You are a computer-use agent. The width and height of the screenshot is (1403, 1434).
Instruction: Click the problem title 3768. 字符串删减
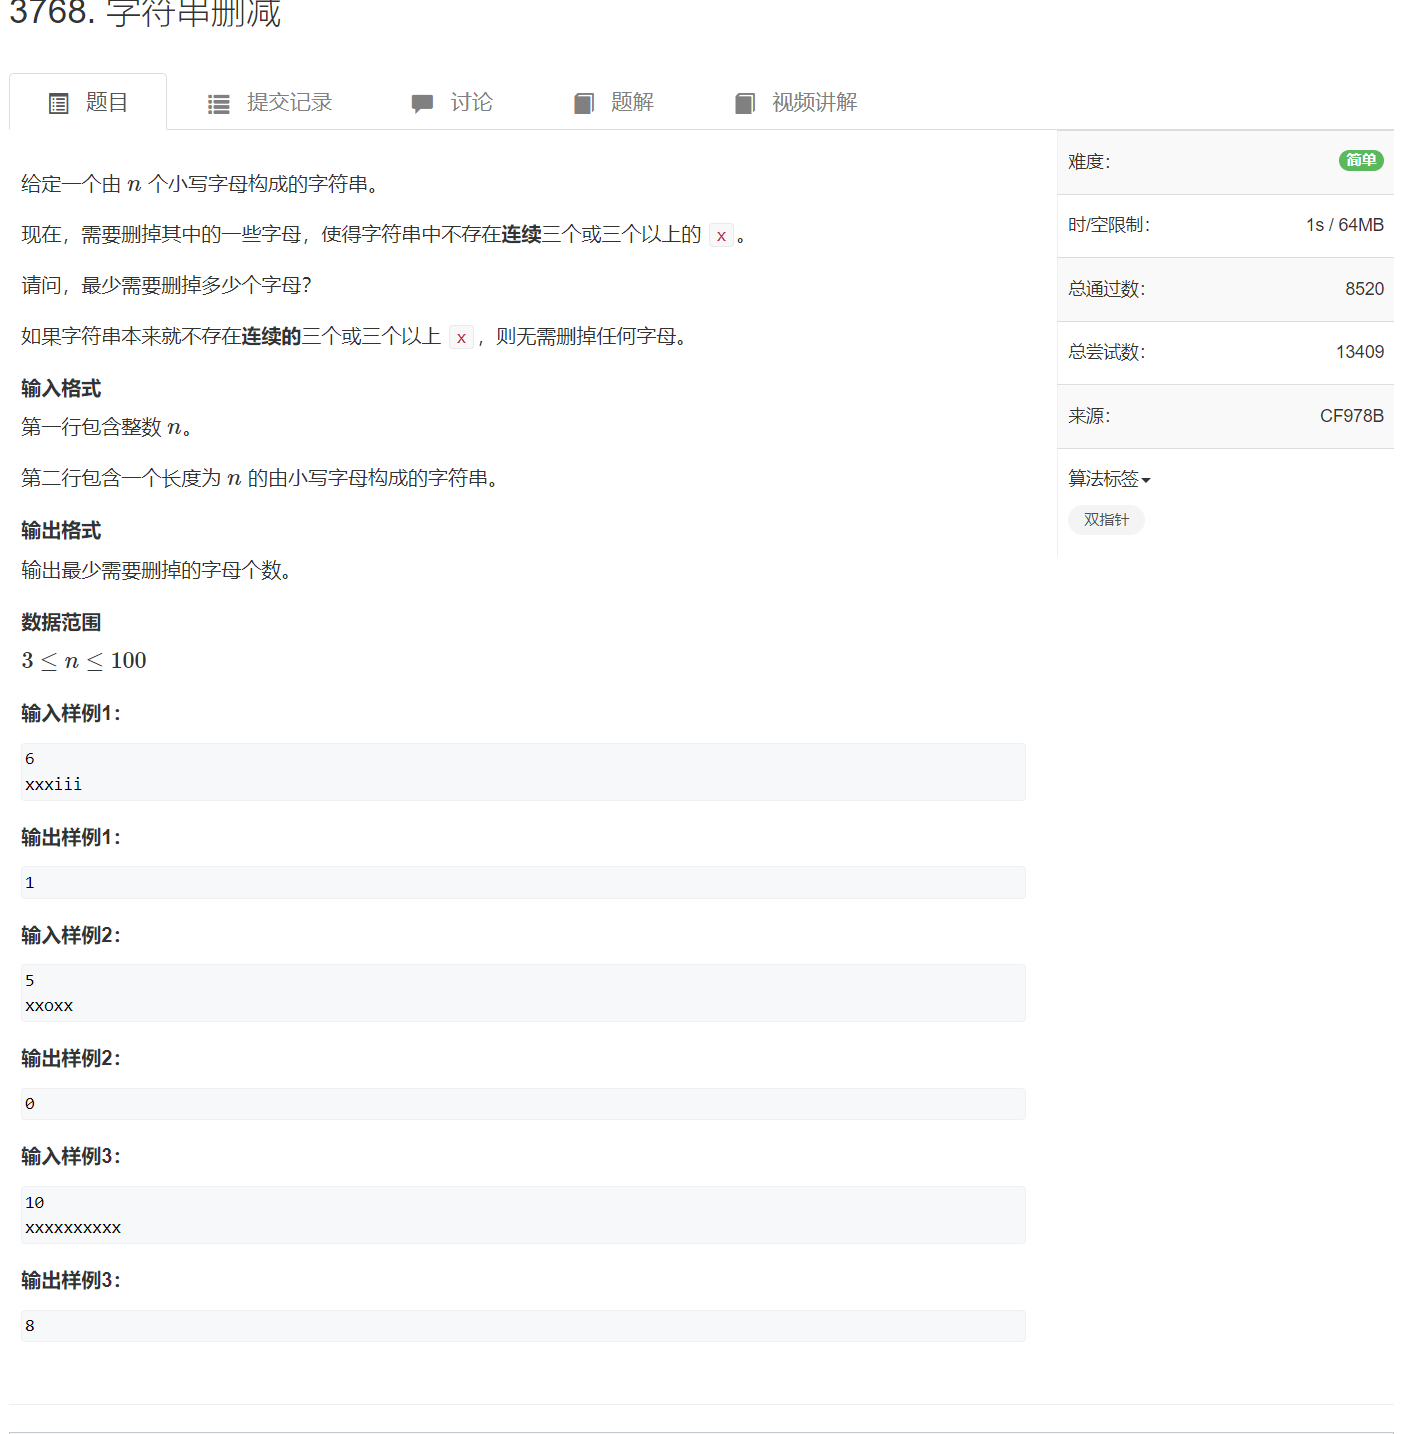(144, 14)
